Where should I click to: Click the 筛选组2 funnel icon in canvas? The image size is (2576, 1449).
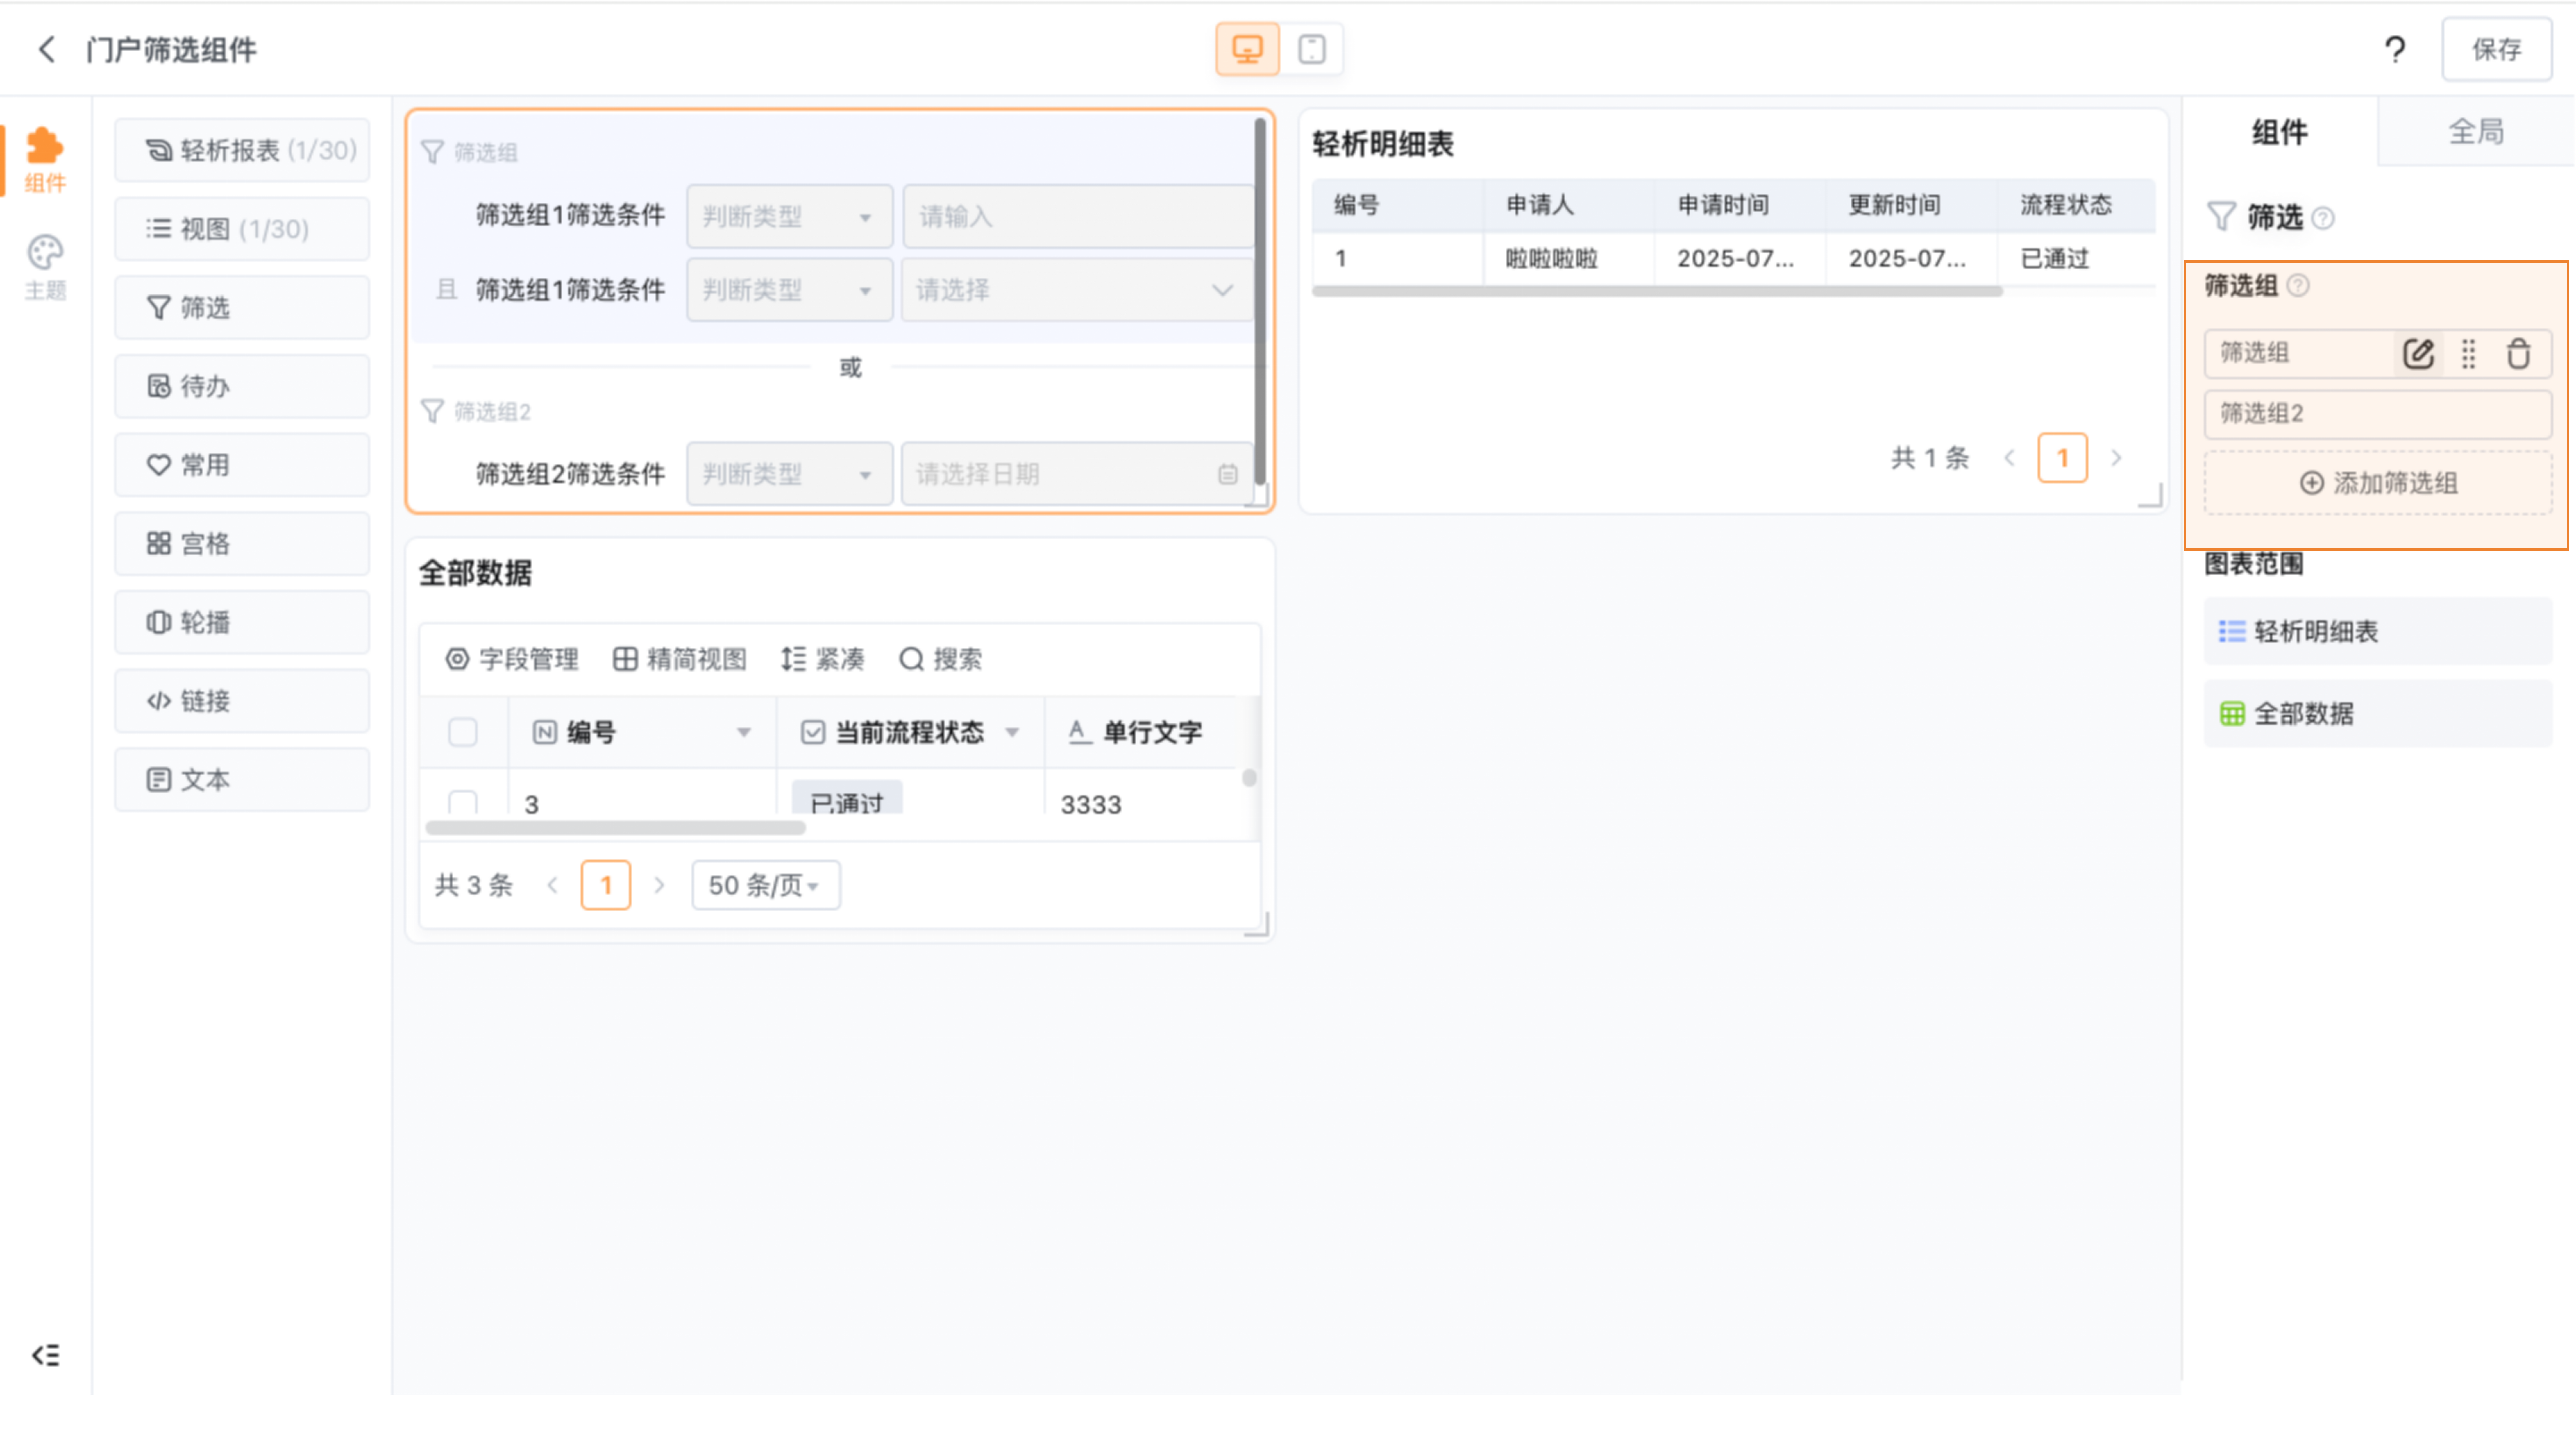pyautogui.click(x=432, y=411)
